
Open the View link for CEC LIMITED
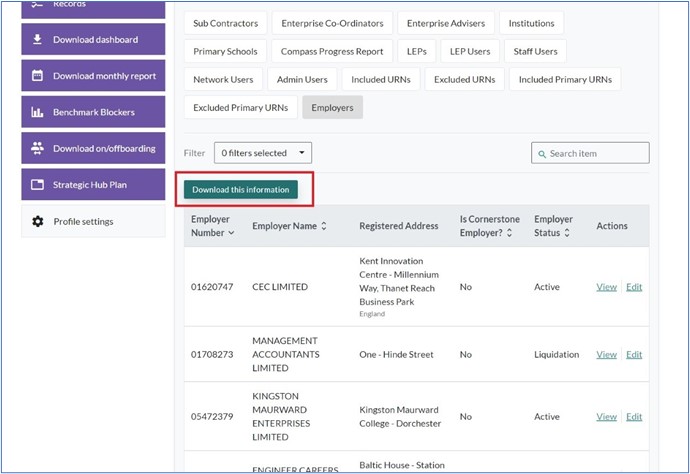click(x=606, y=287)
